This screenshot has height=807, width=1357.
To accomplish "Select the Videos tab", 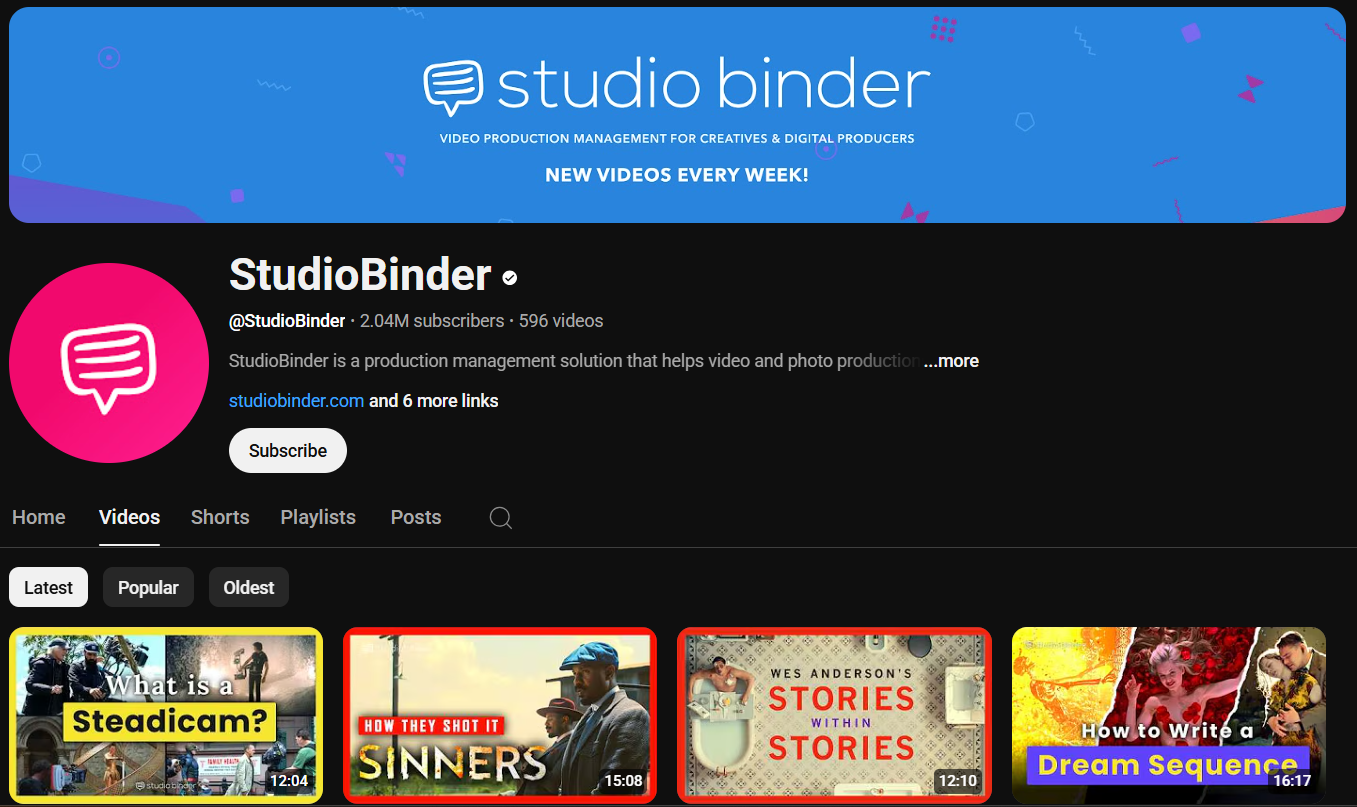I will pyautogui.click(x=130, y=517).
